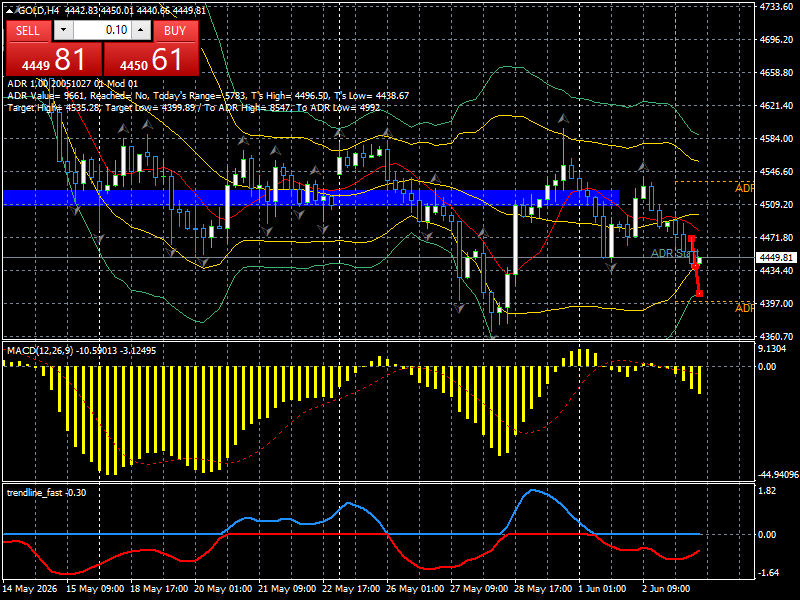Click the current price tag 4449.81
The width and height of the screenshot is (800, 600).
pyautogui.click(x=776, y=258)
